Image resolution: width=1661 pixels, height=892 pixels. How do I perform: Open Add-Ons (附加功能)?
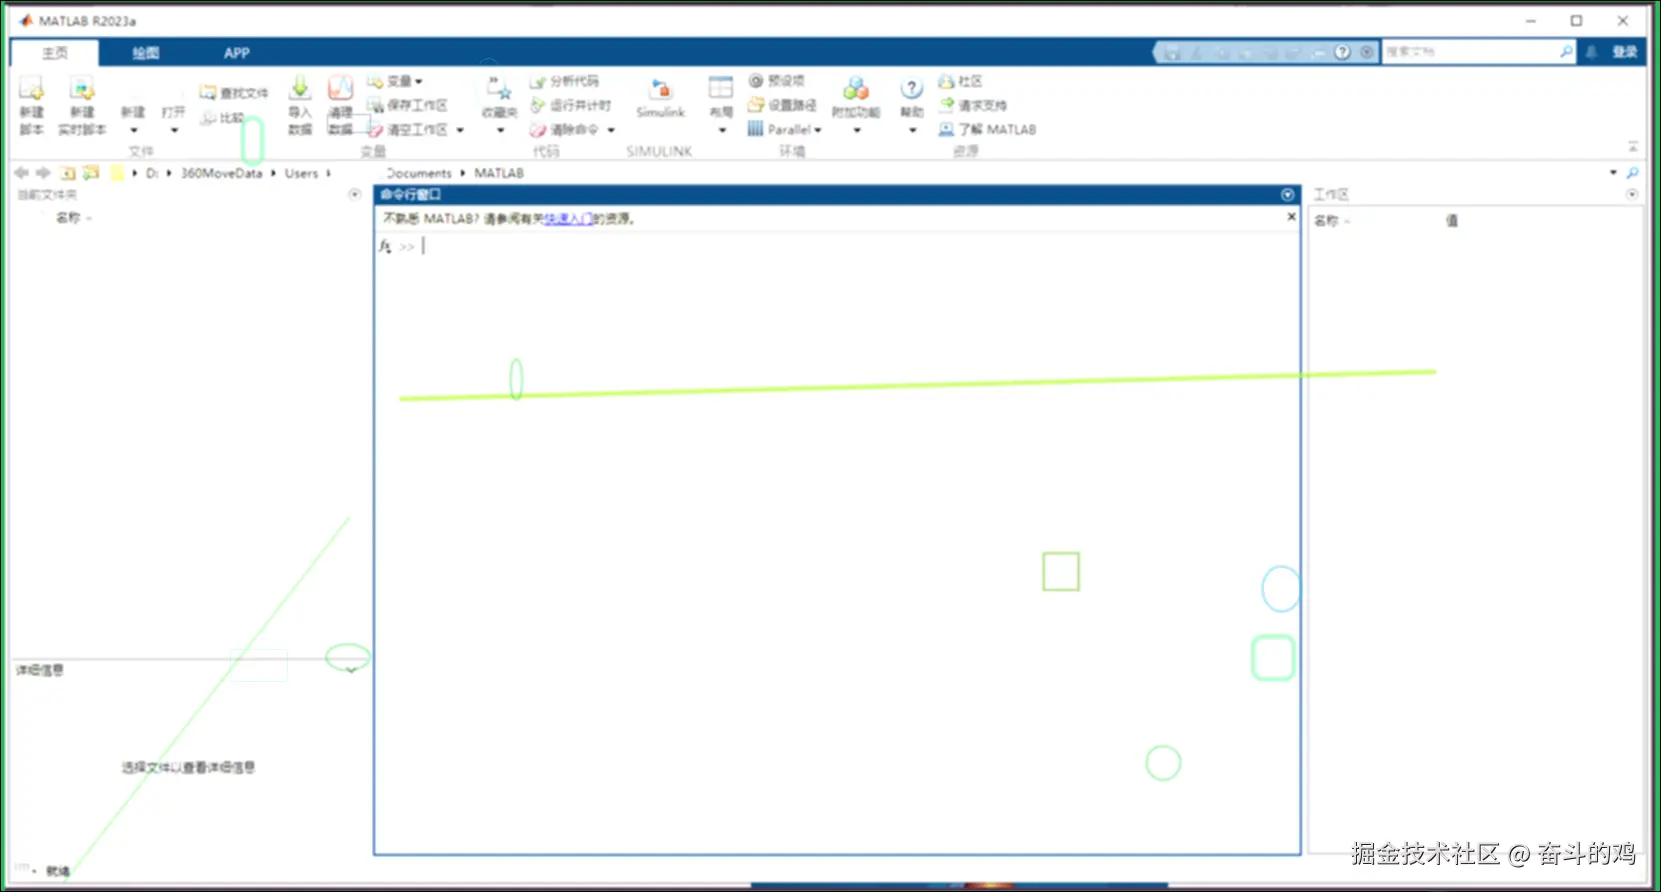(x=856, y=105)
